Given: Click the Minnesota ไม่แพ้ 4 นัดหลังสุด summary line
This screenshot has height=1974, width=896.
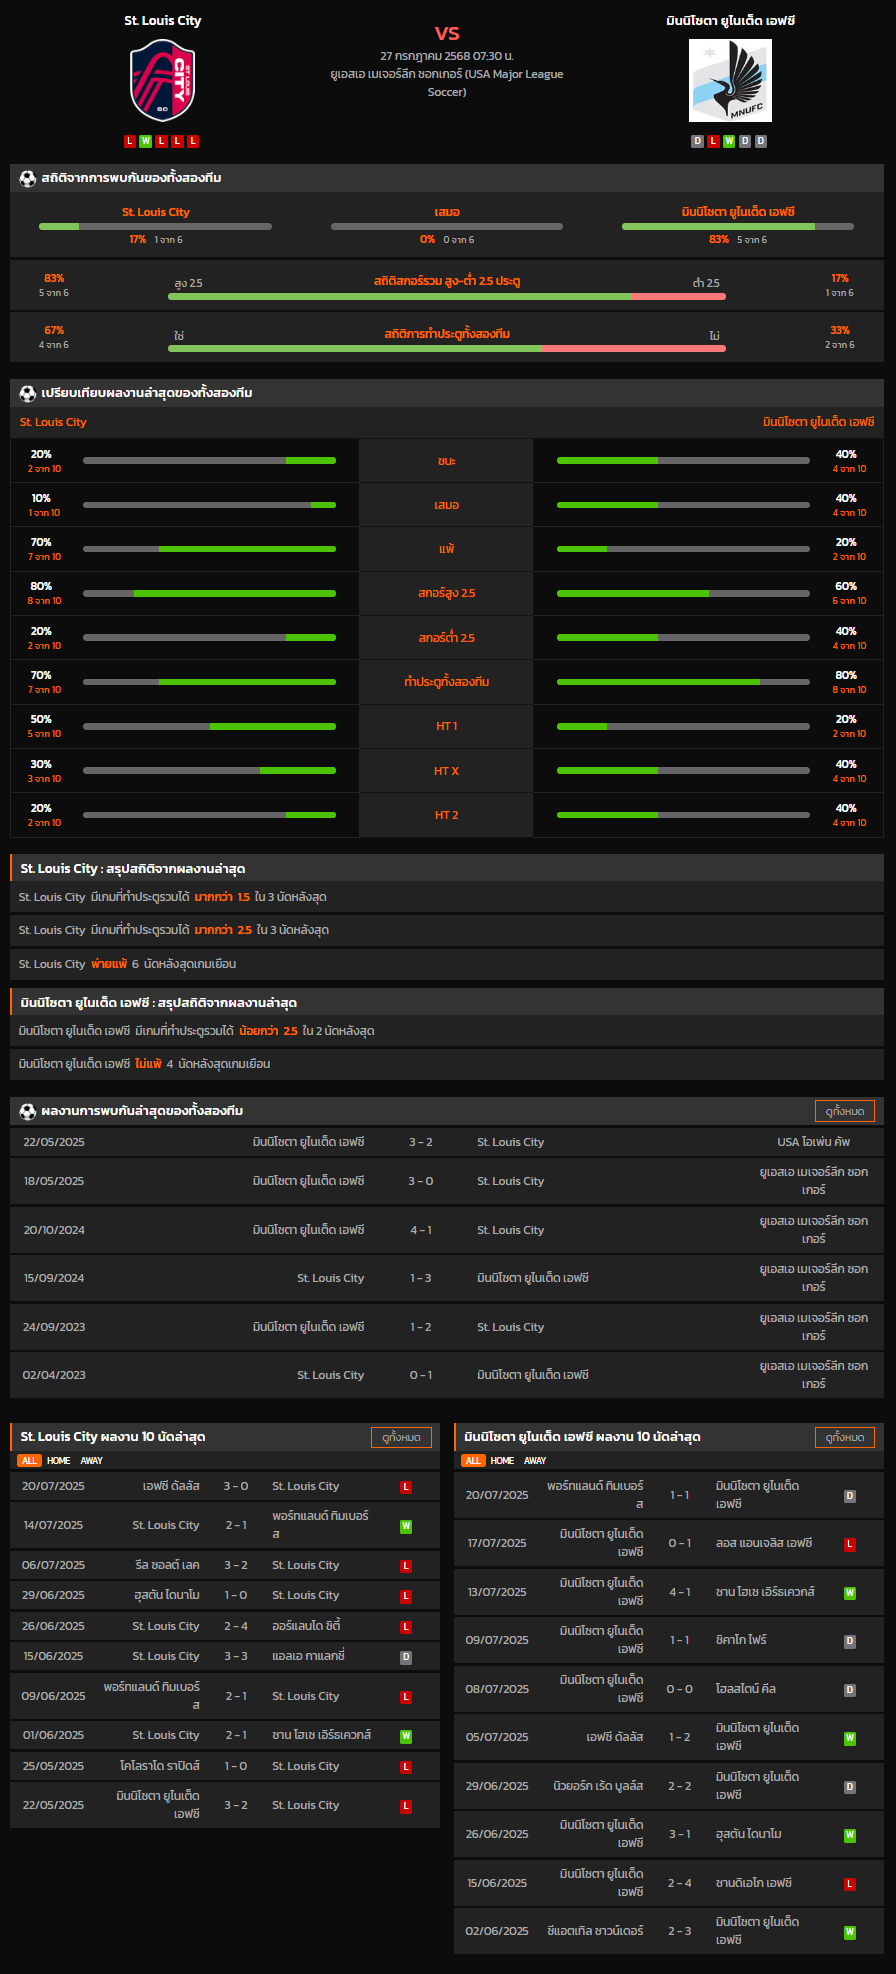Looking at the screenshot, I should click(x=447, y=1064).
